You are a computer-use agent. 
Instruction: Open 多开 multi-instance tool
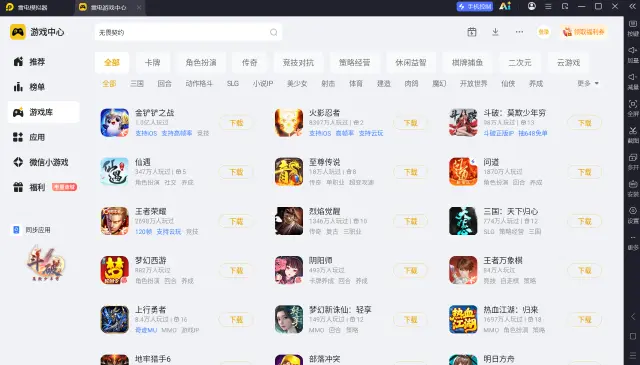[633, 161]
